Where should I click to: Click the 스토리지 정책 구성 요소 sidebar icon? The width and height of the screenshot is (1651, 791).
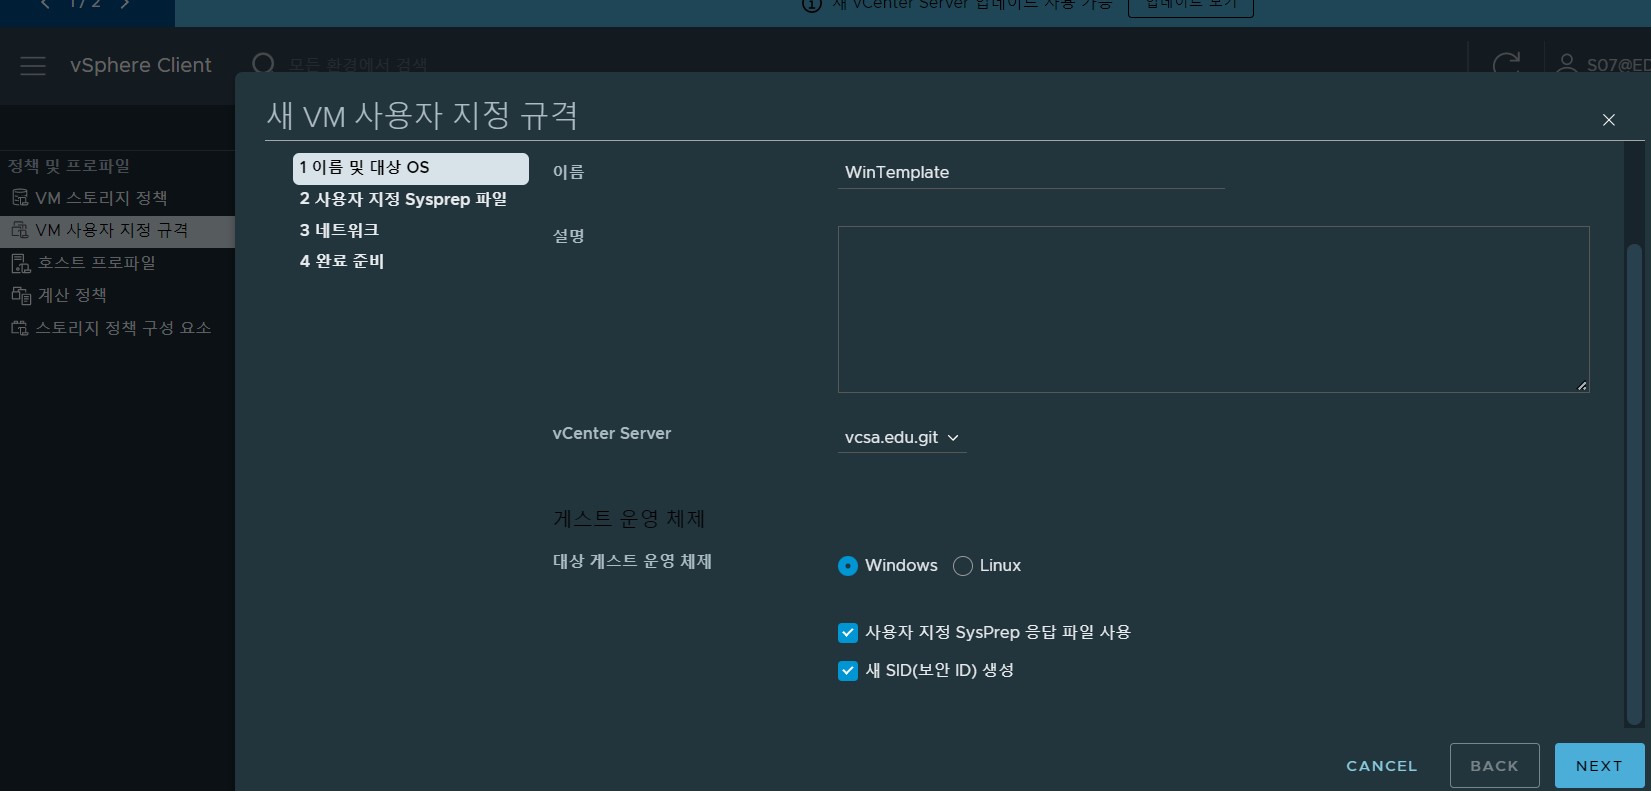(20, 328)
